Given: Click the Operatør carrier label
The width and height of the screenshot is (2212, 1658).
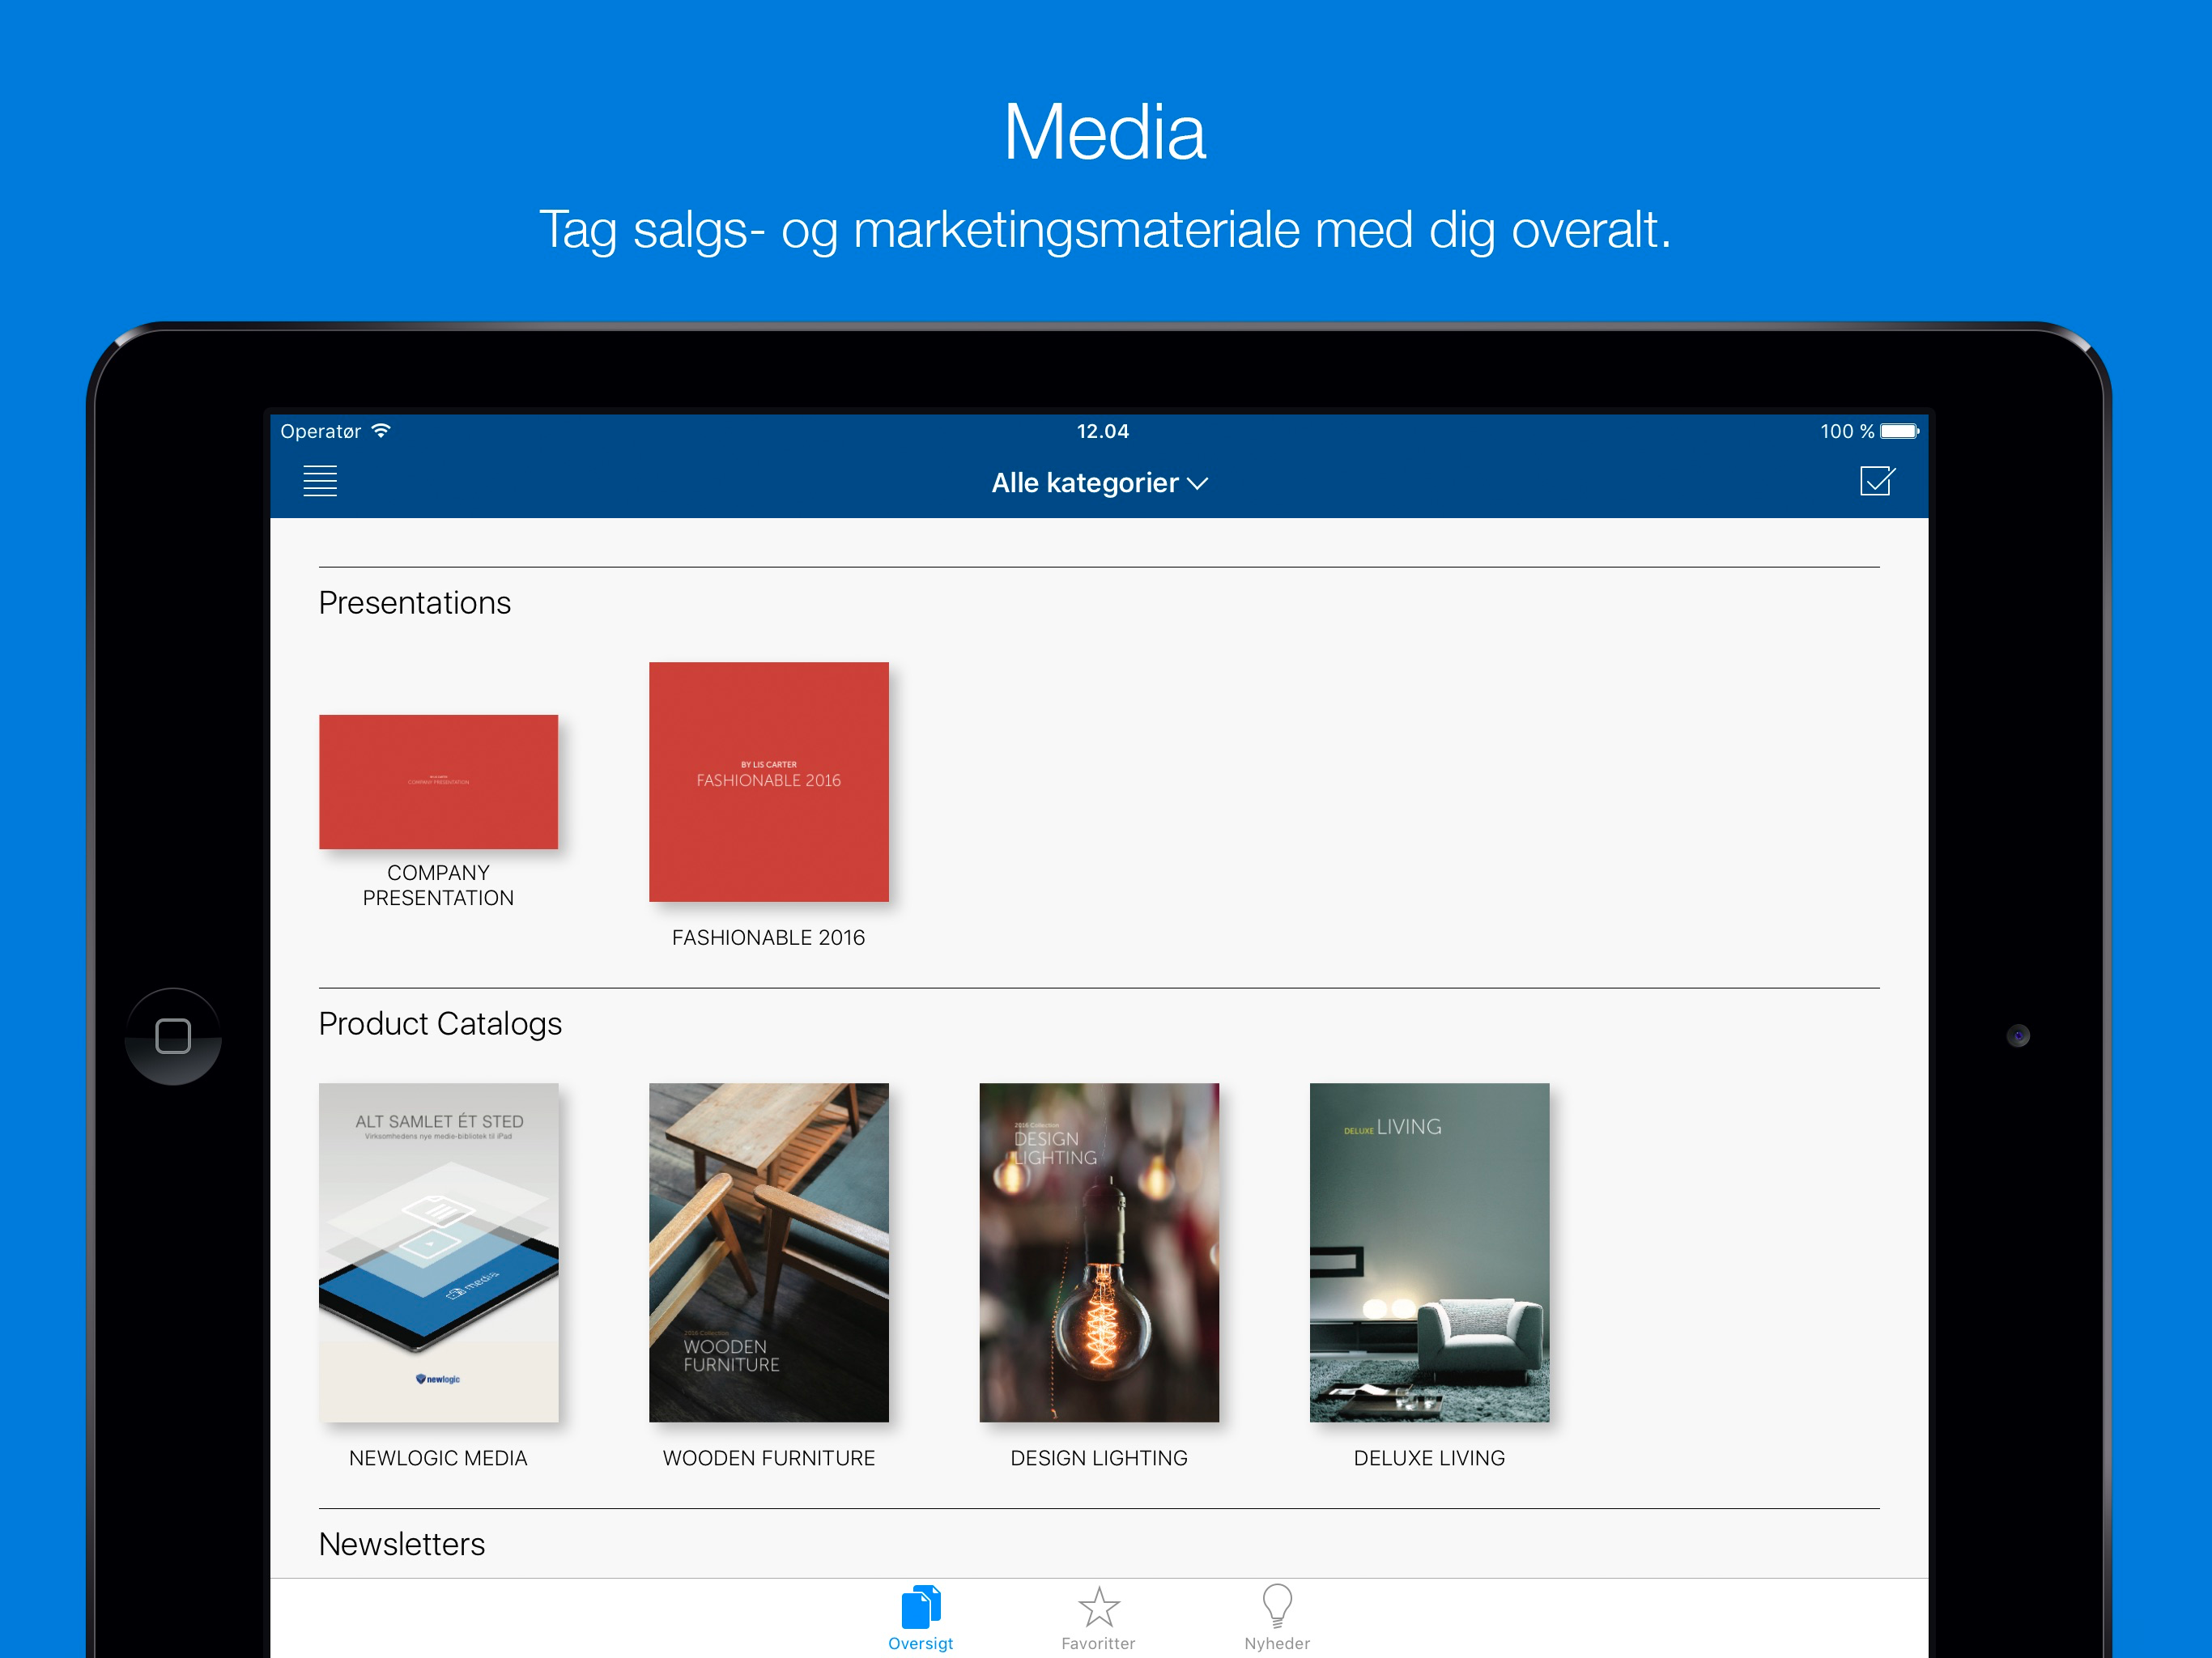Looking at the screenshot, I should (320, 431).
